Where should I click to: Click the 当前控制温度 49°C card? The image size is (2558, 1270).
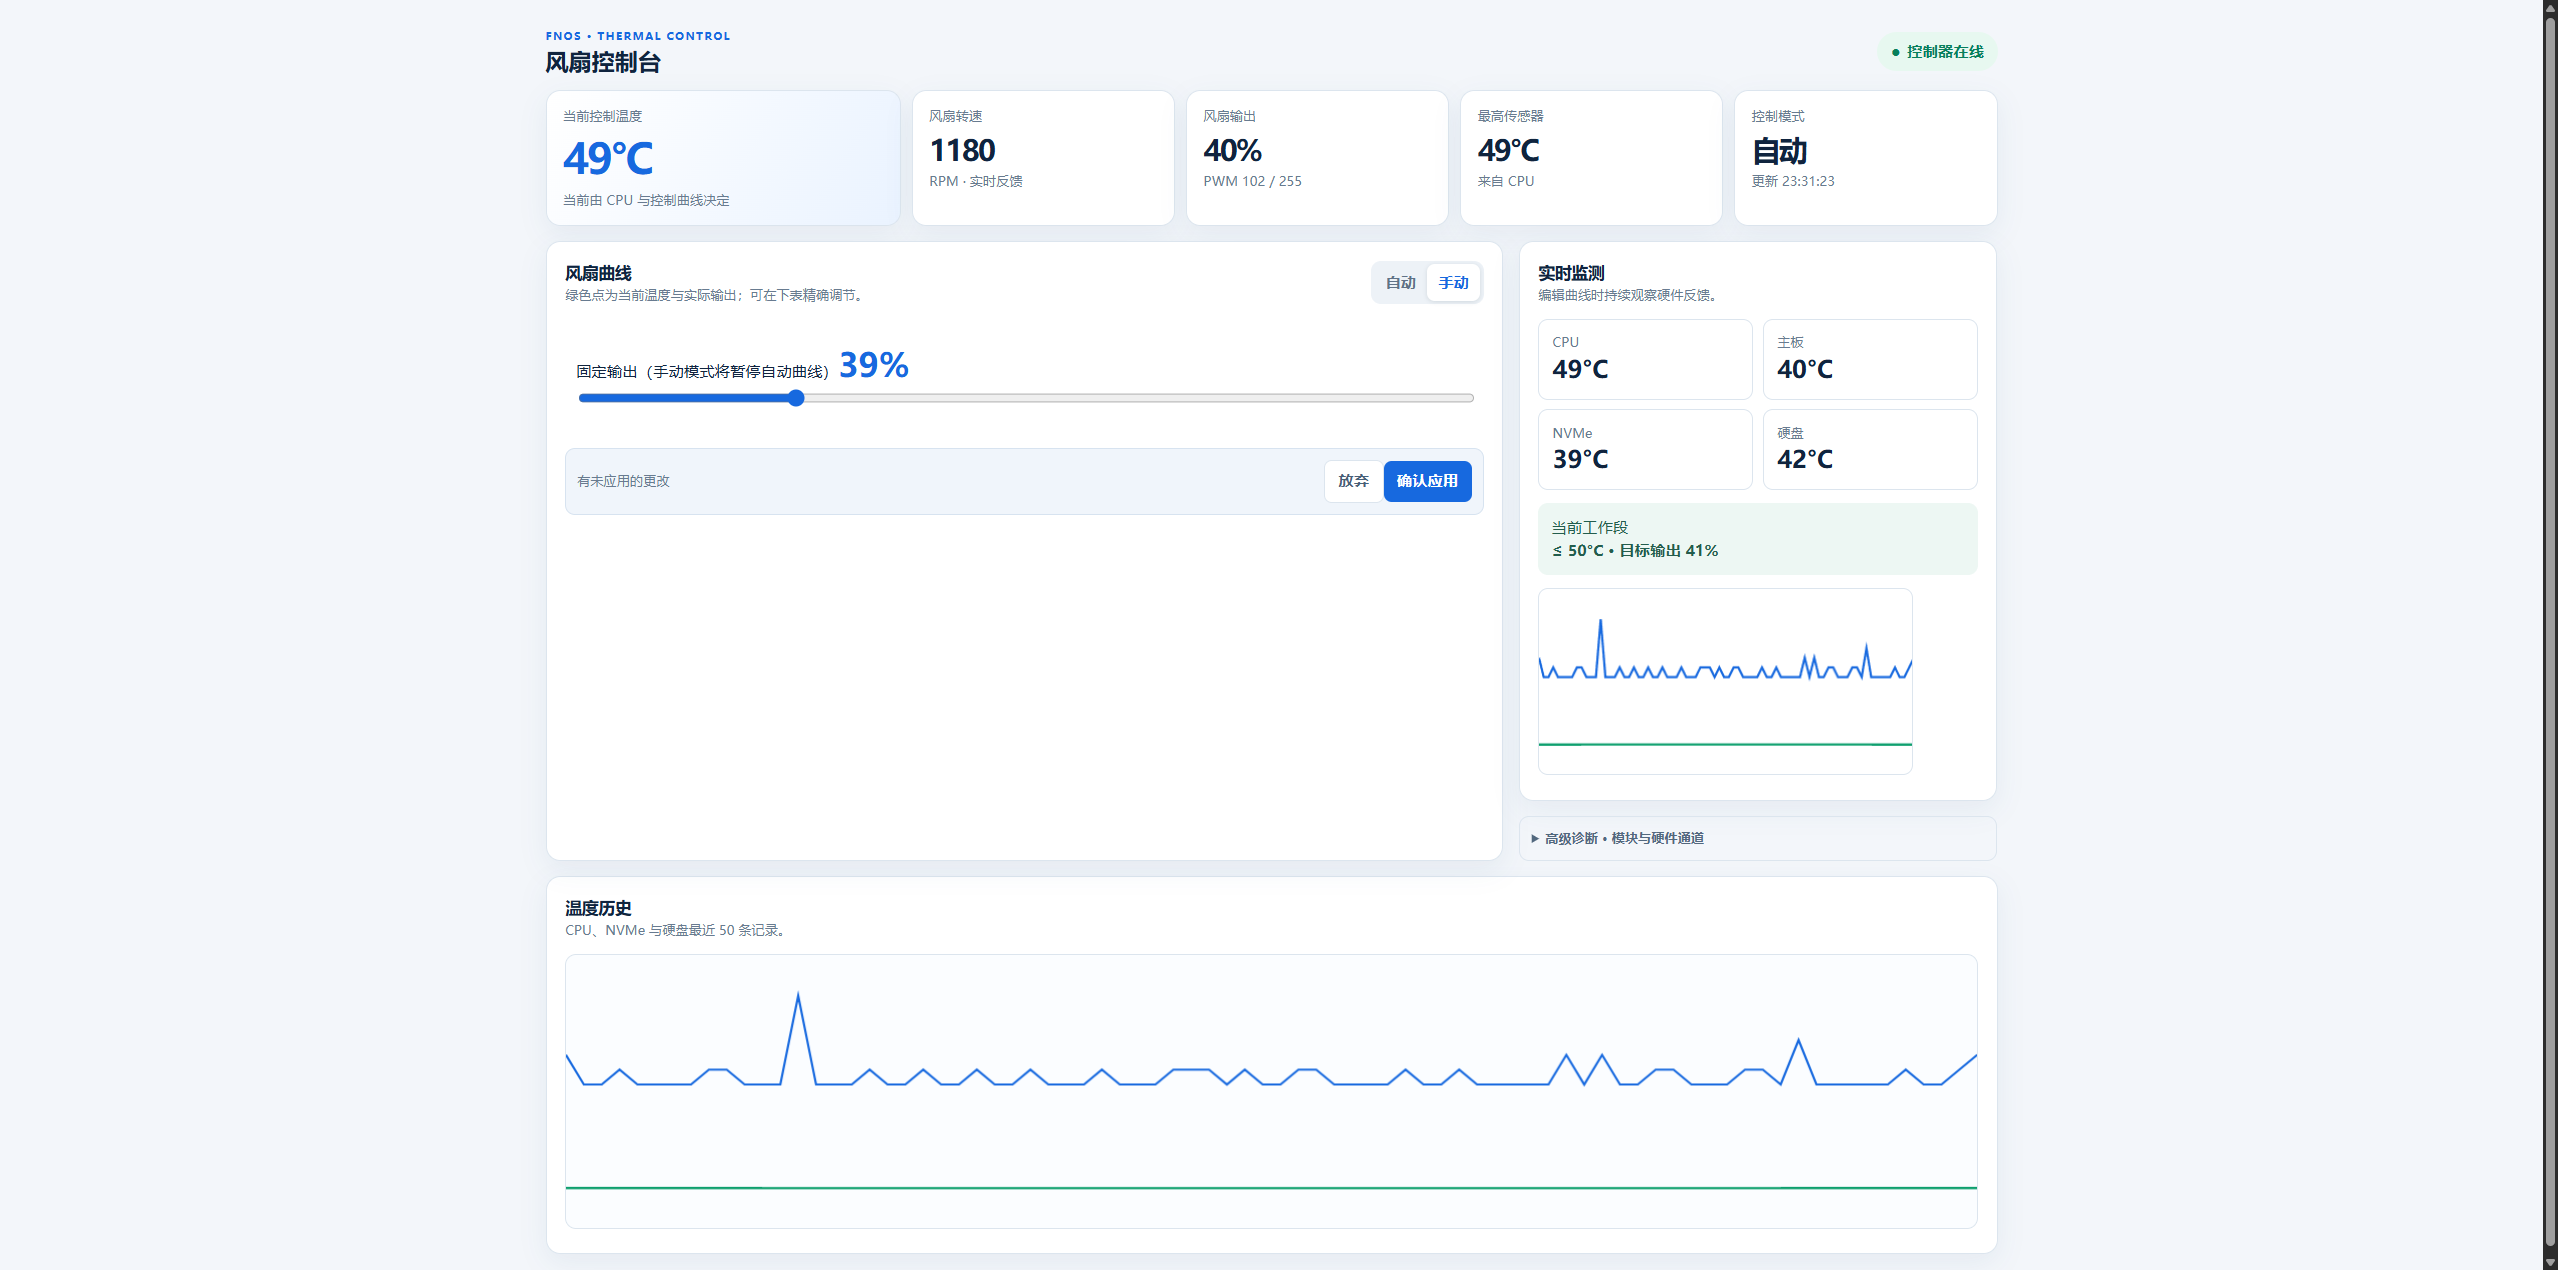(723, 158)
